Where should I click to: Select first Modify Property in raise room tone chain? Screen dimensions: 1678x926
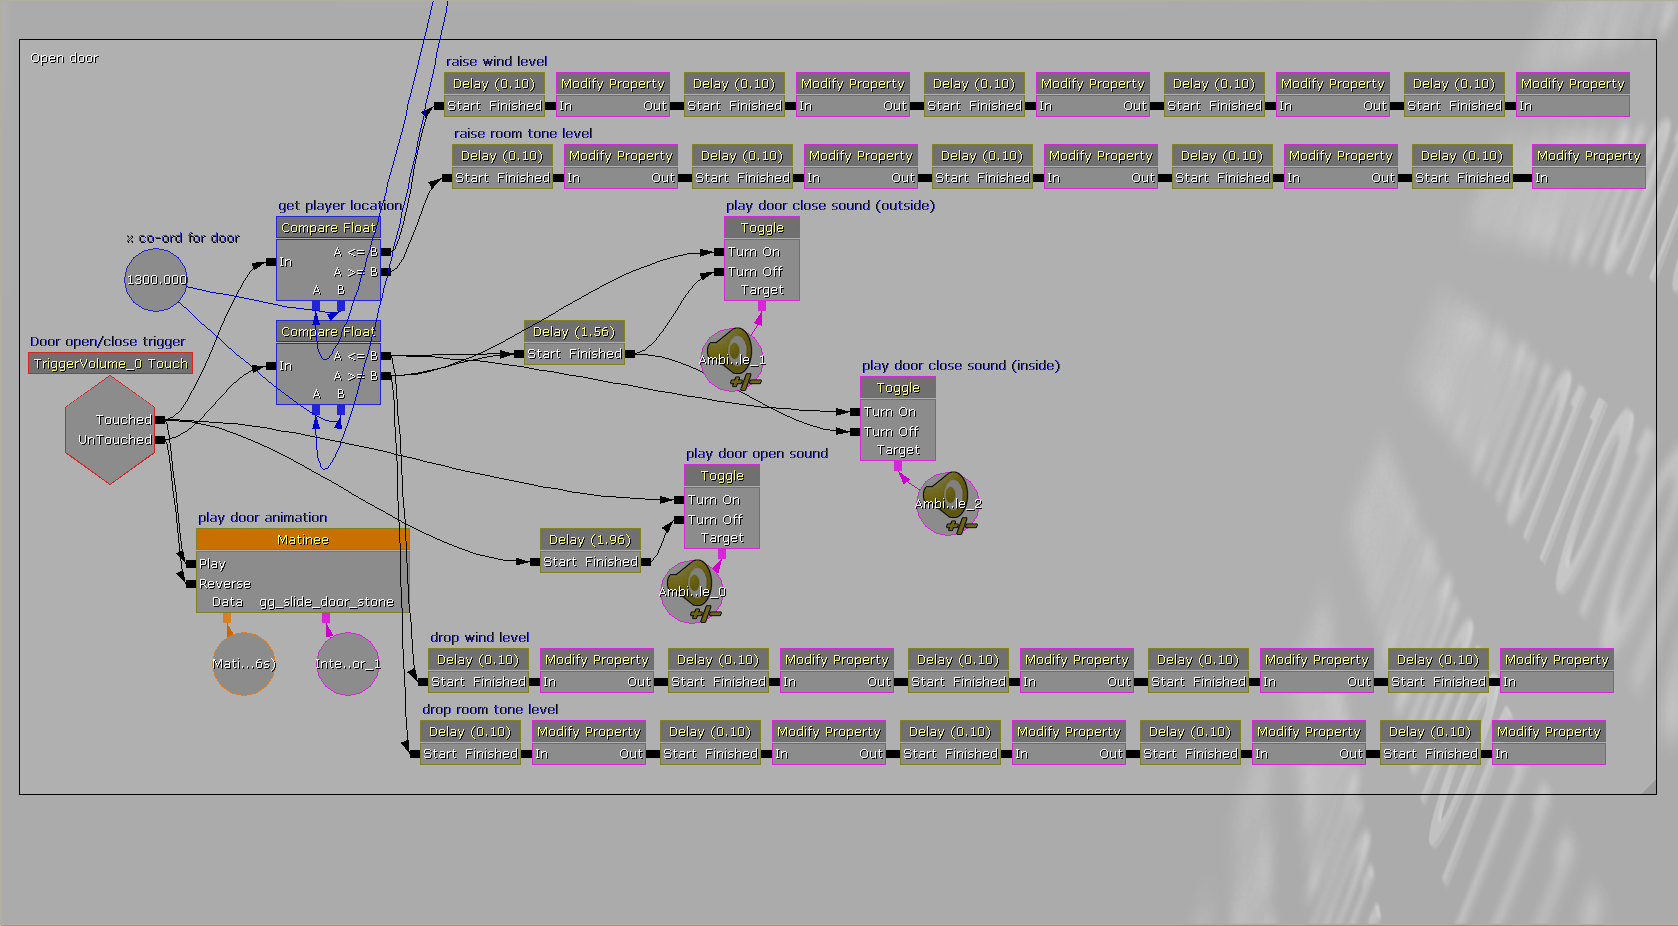pyautogui.click(x=621, y=167)
